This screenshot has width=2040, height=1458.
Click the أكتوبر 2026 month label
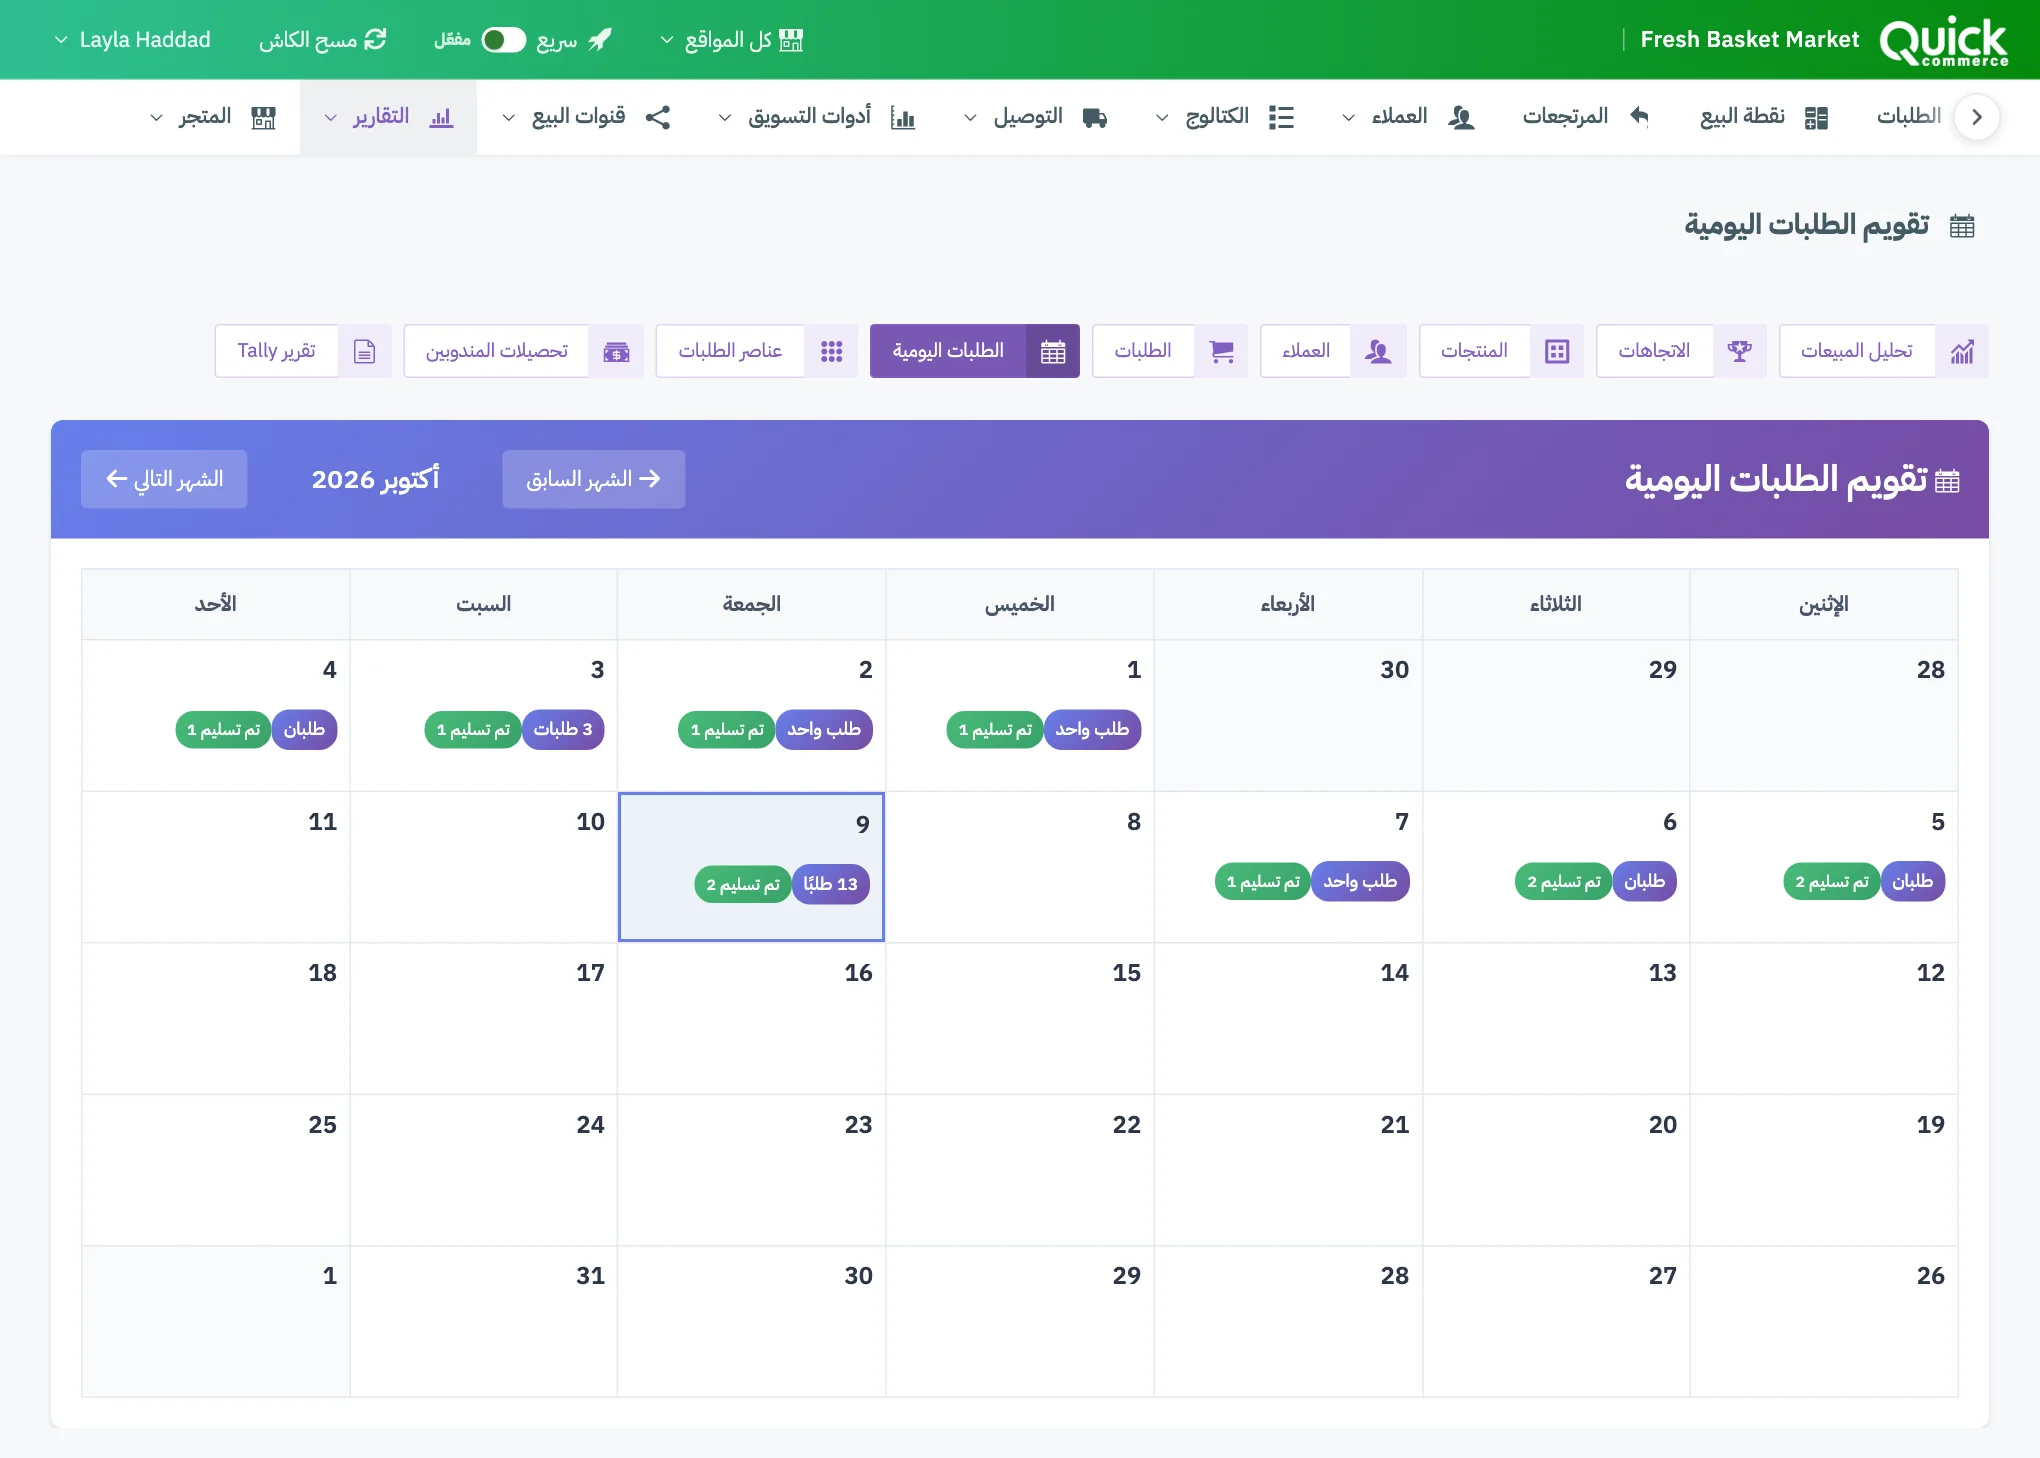click(x=375, y=479)
